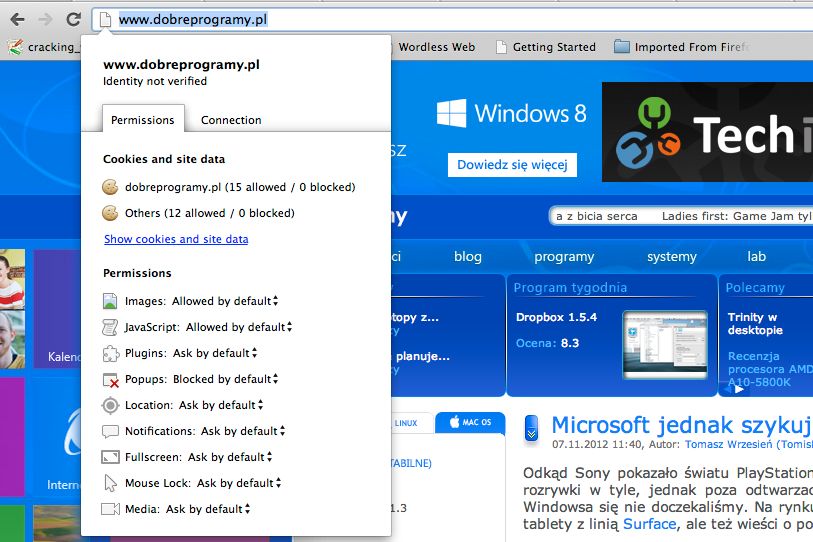This screenshot has height=542, width=813.
Task: Open the programy menu item
Action: 564,256
